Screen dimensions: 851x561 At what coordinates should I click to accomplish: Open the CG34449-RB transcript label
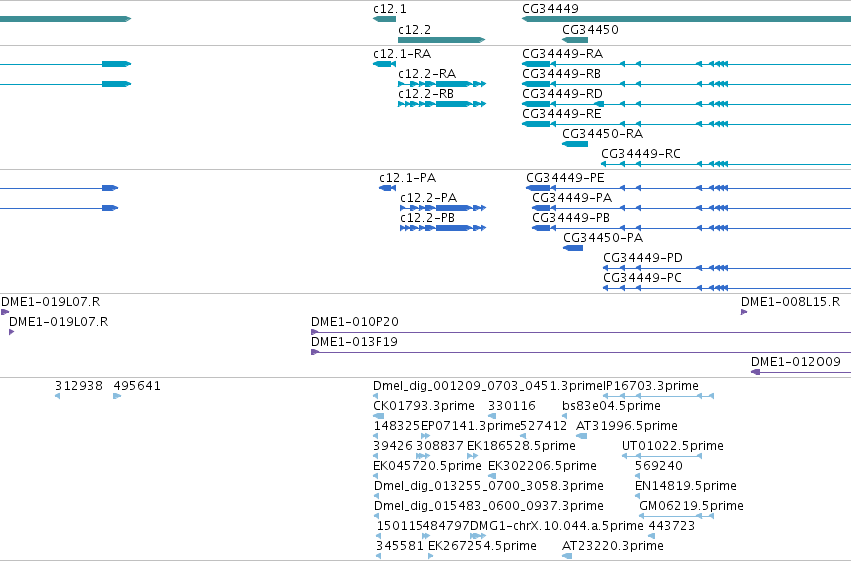561,74
